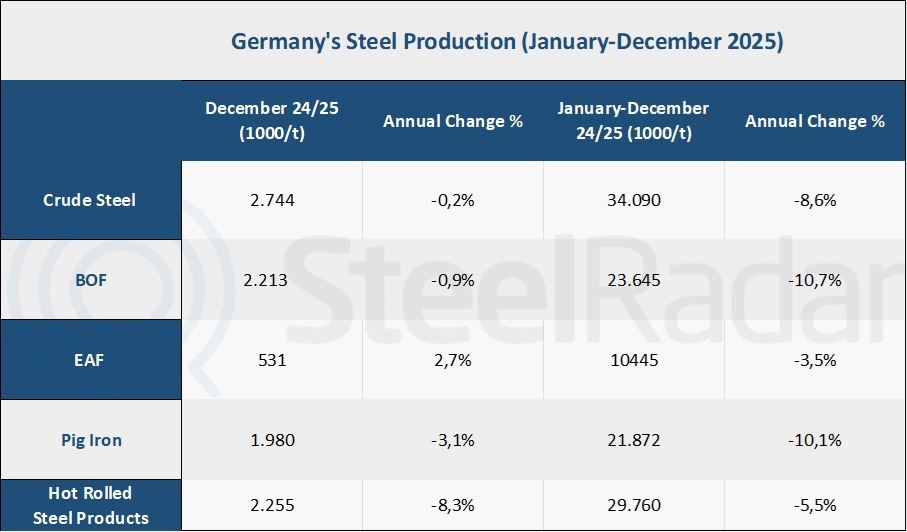Select the January-December 24/25 column header
The height and width of the screenshot is (532, 907).
634,121
